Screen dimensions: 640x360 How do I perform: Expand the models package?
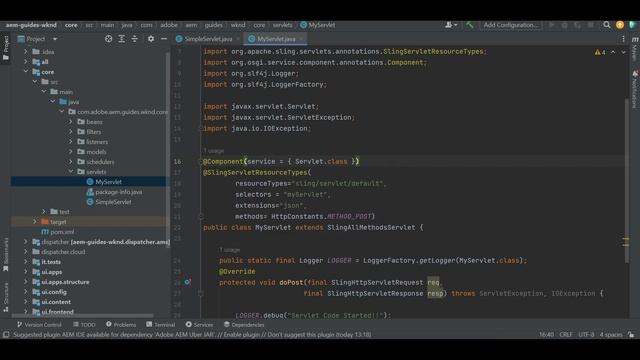[x=71, y=152]
